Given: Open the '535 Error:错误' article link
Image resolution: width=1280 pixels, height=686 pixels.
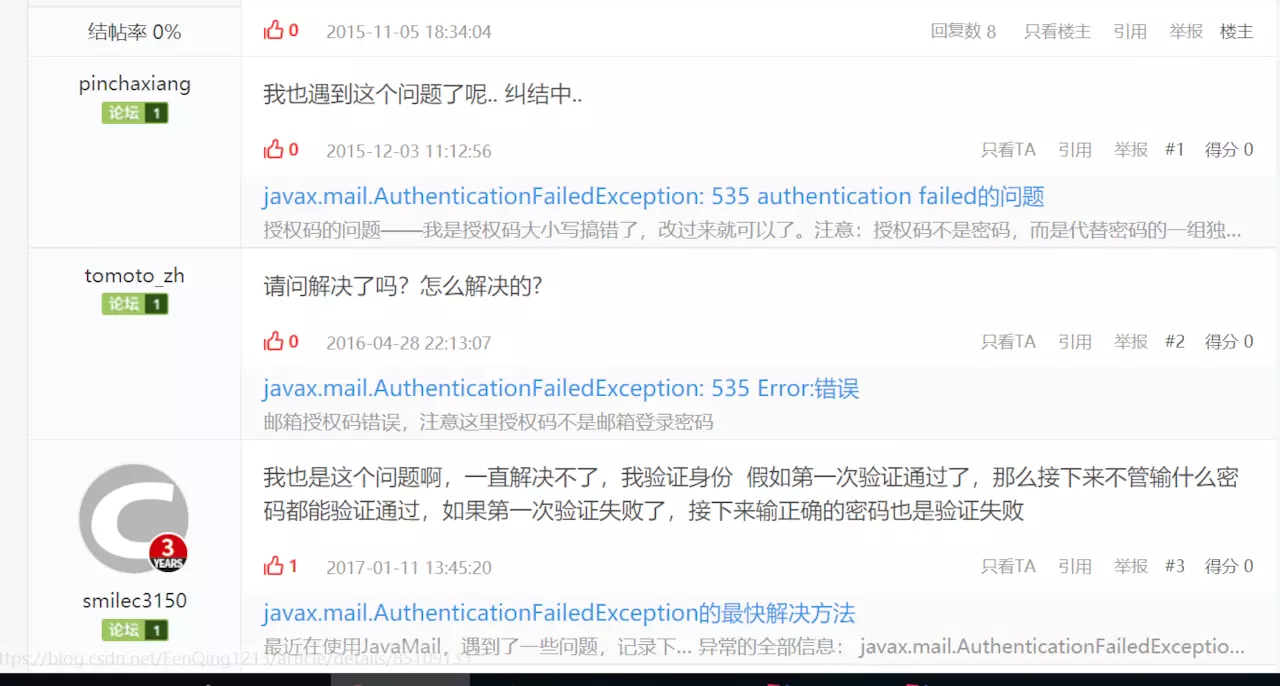Looking at the screenshot, I should tap(561, 388).
